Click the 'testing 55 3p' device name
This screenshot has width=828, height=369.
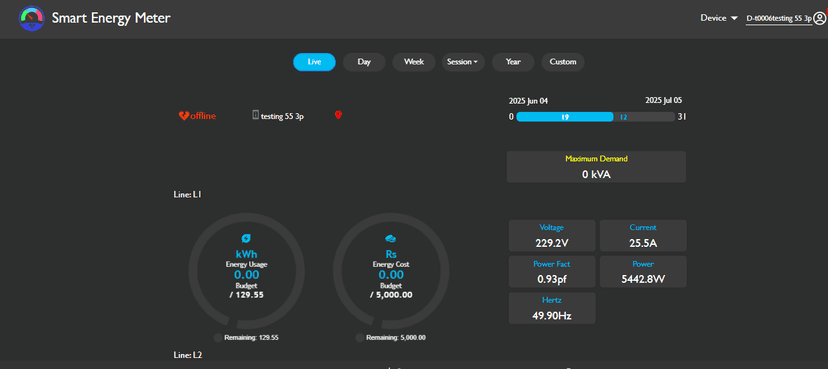pos(283,116)
